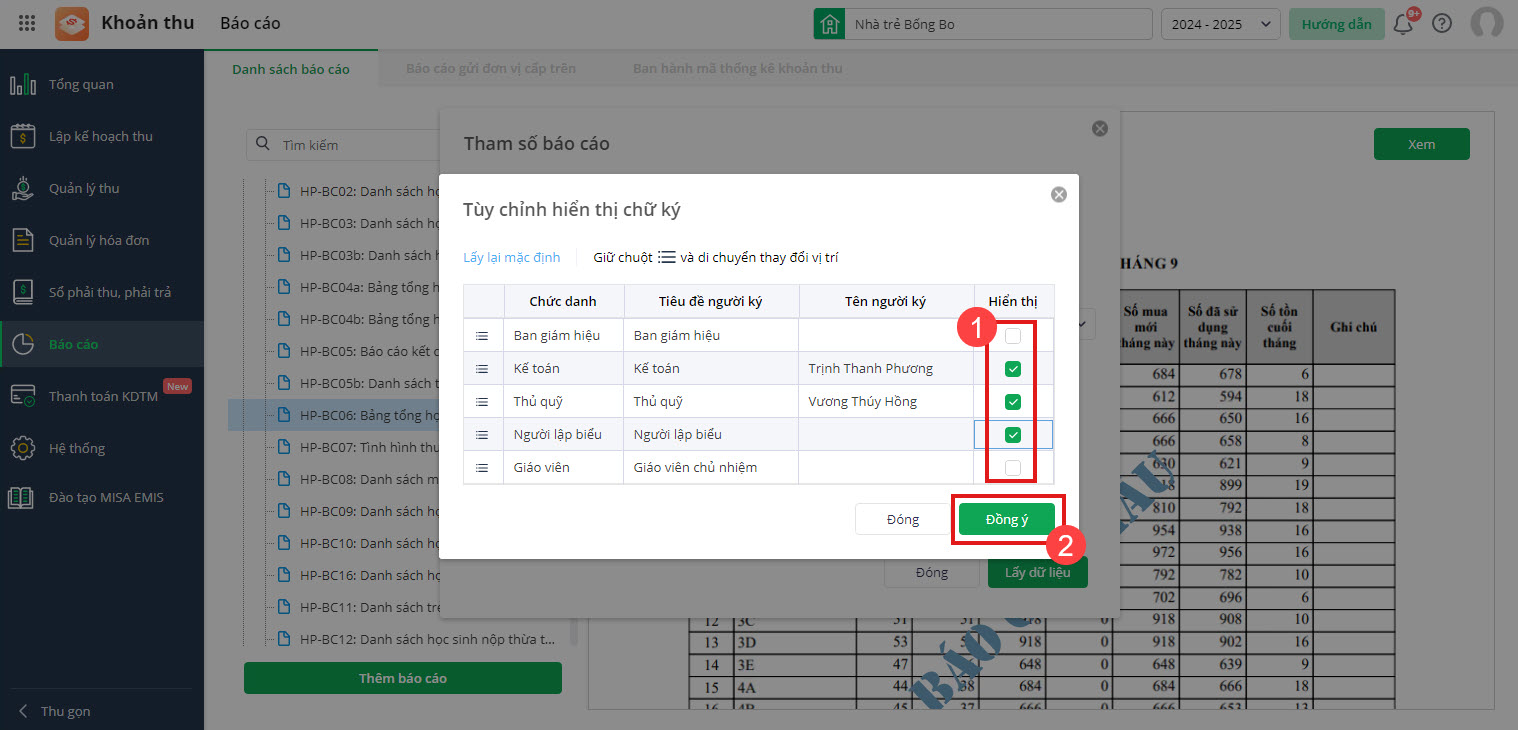1518x730 pixels.
Task: Click the school house icon
Action: coord(828,24)
